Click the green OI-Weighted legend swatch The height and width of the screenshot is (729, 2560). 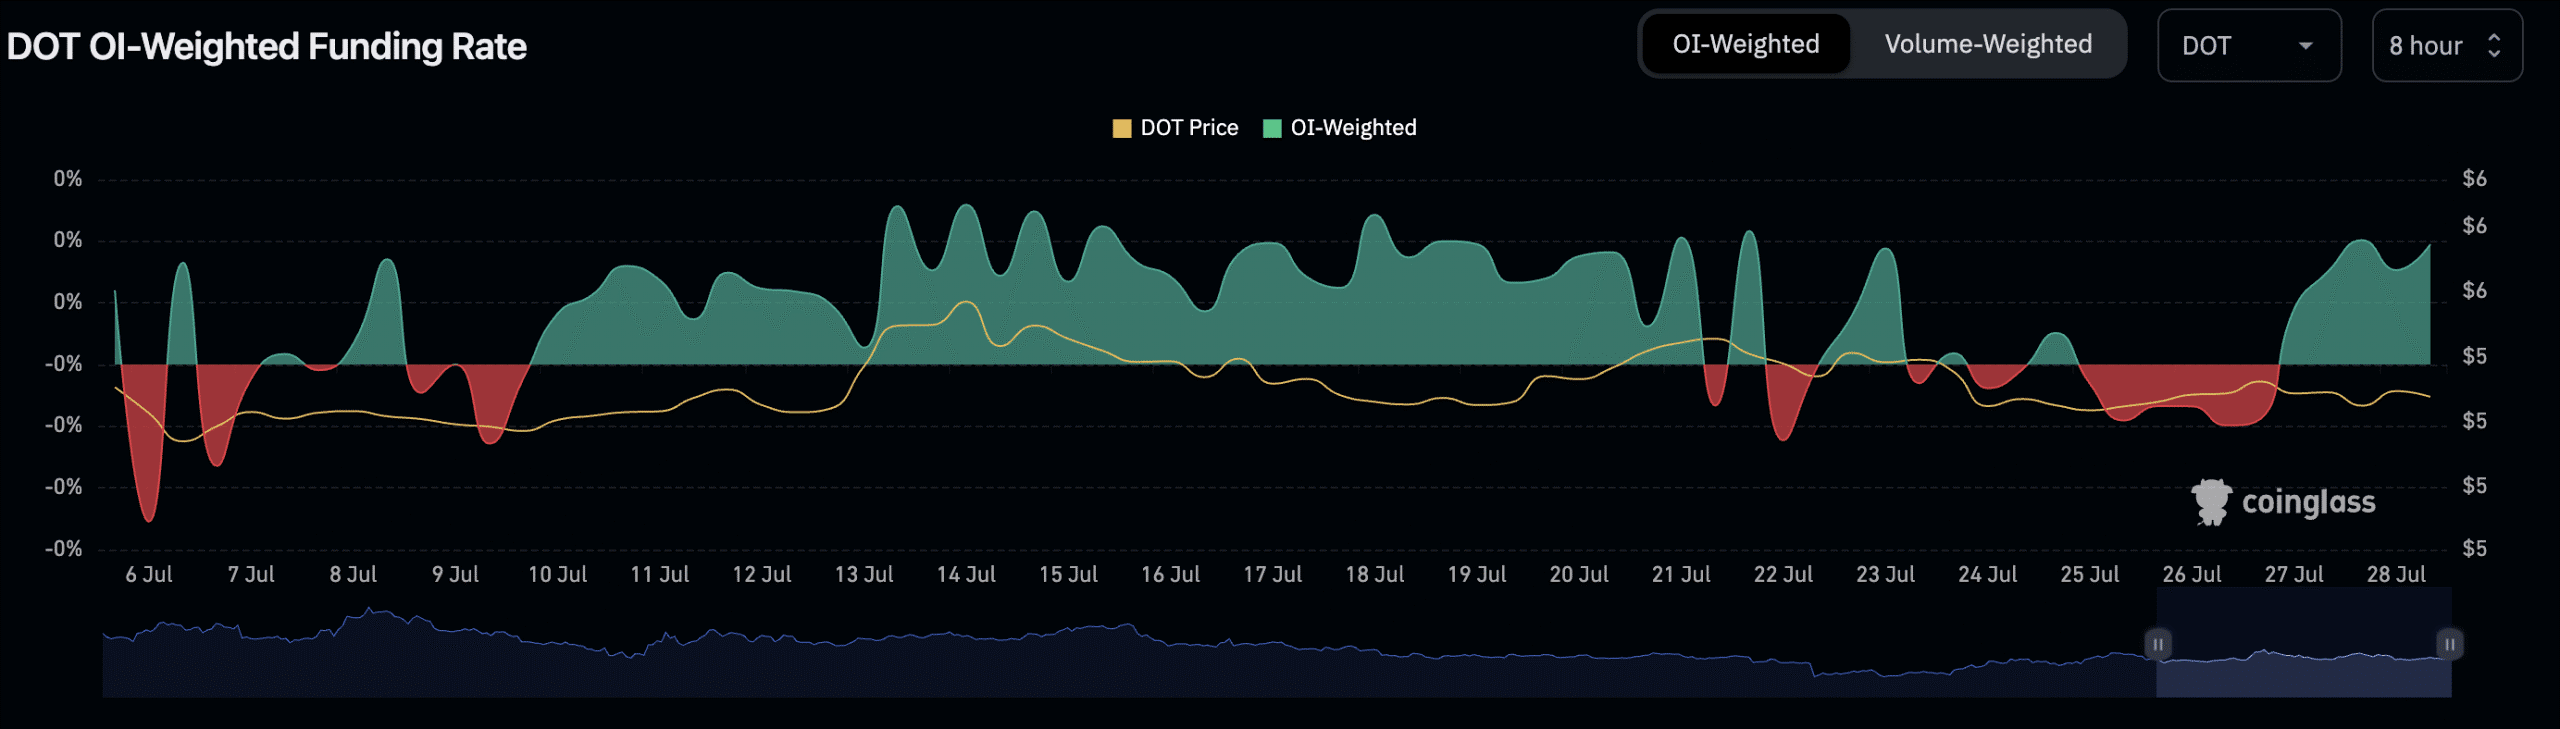[1272, 128]
